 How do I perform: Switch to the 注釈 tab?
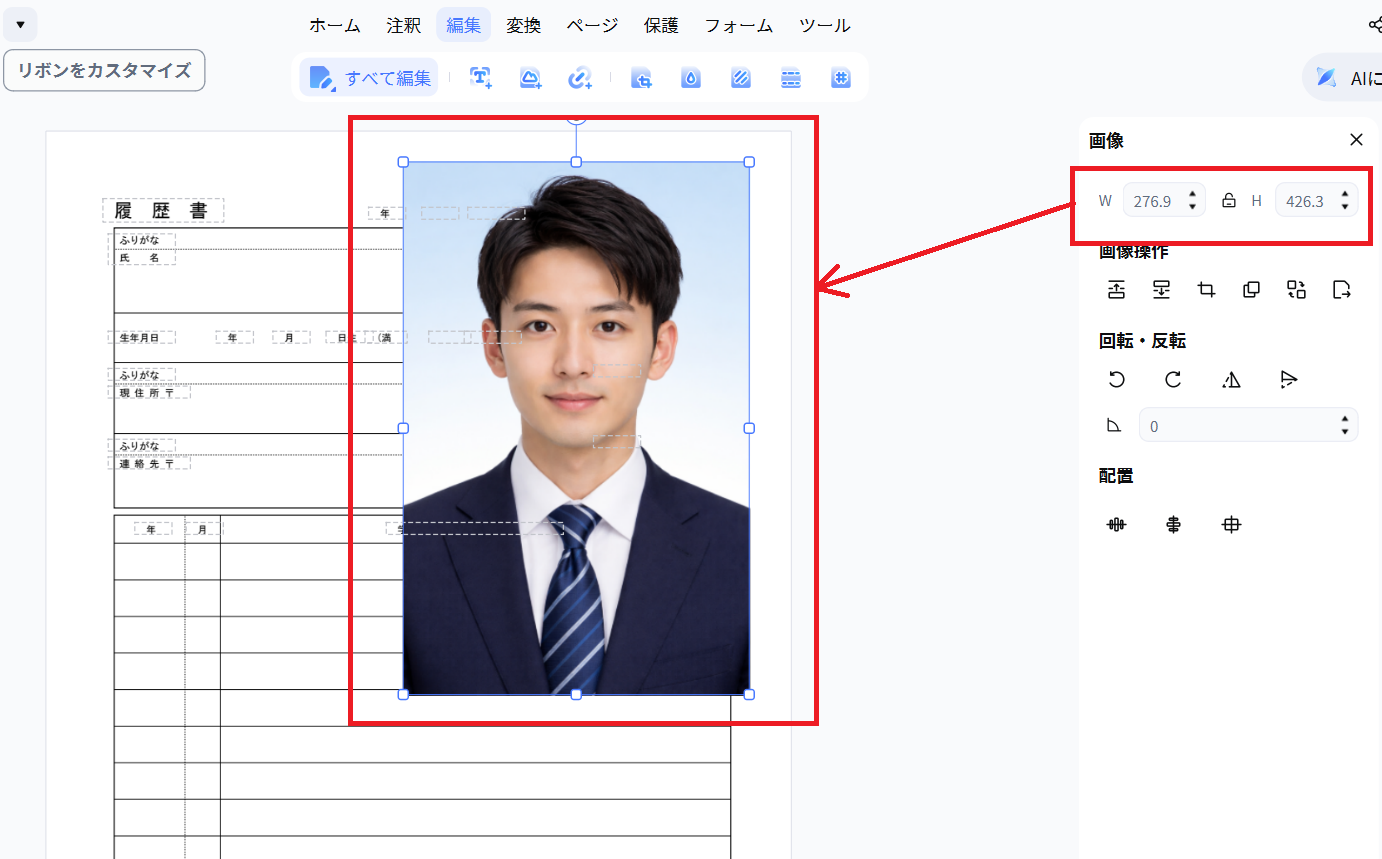[404, 25]
